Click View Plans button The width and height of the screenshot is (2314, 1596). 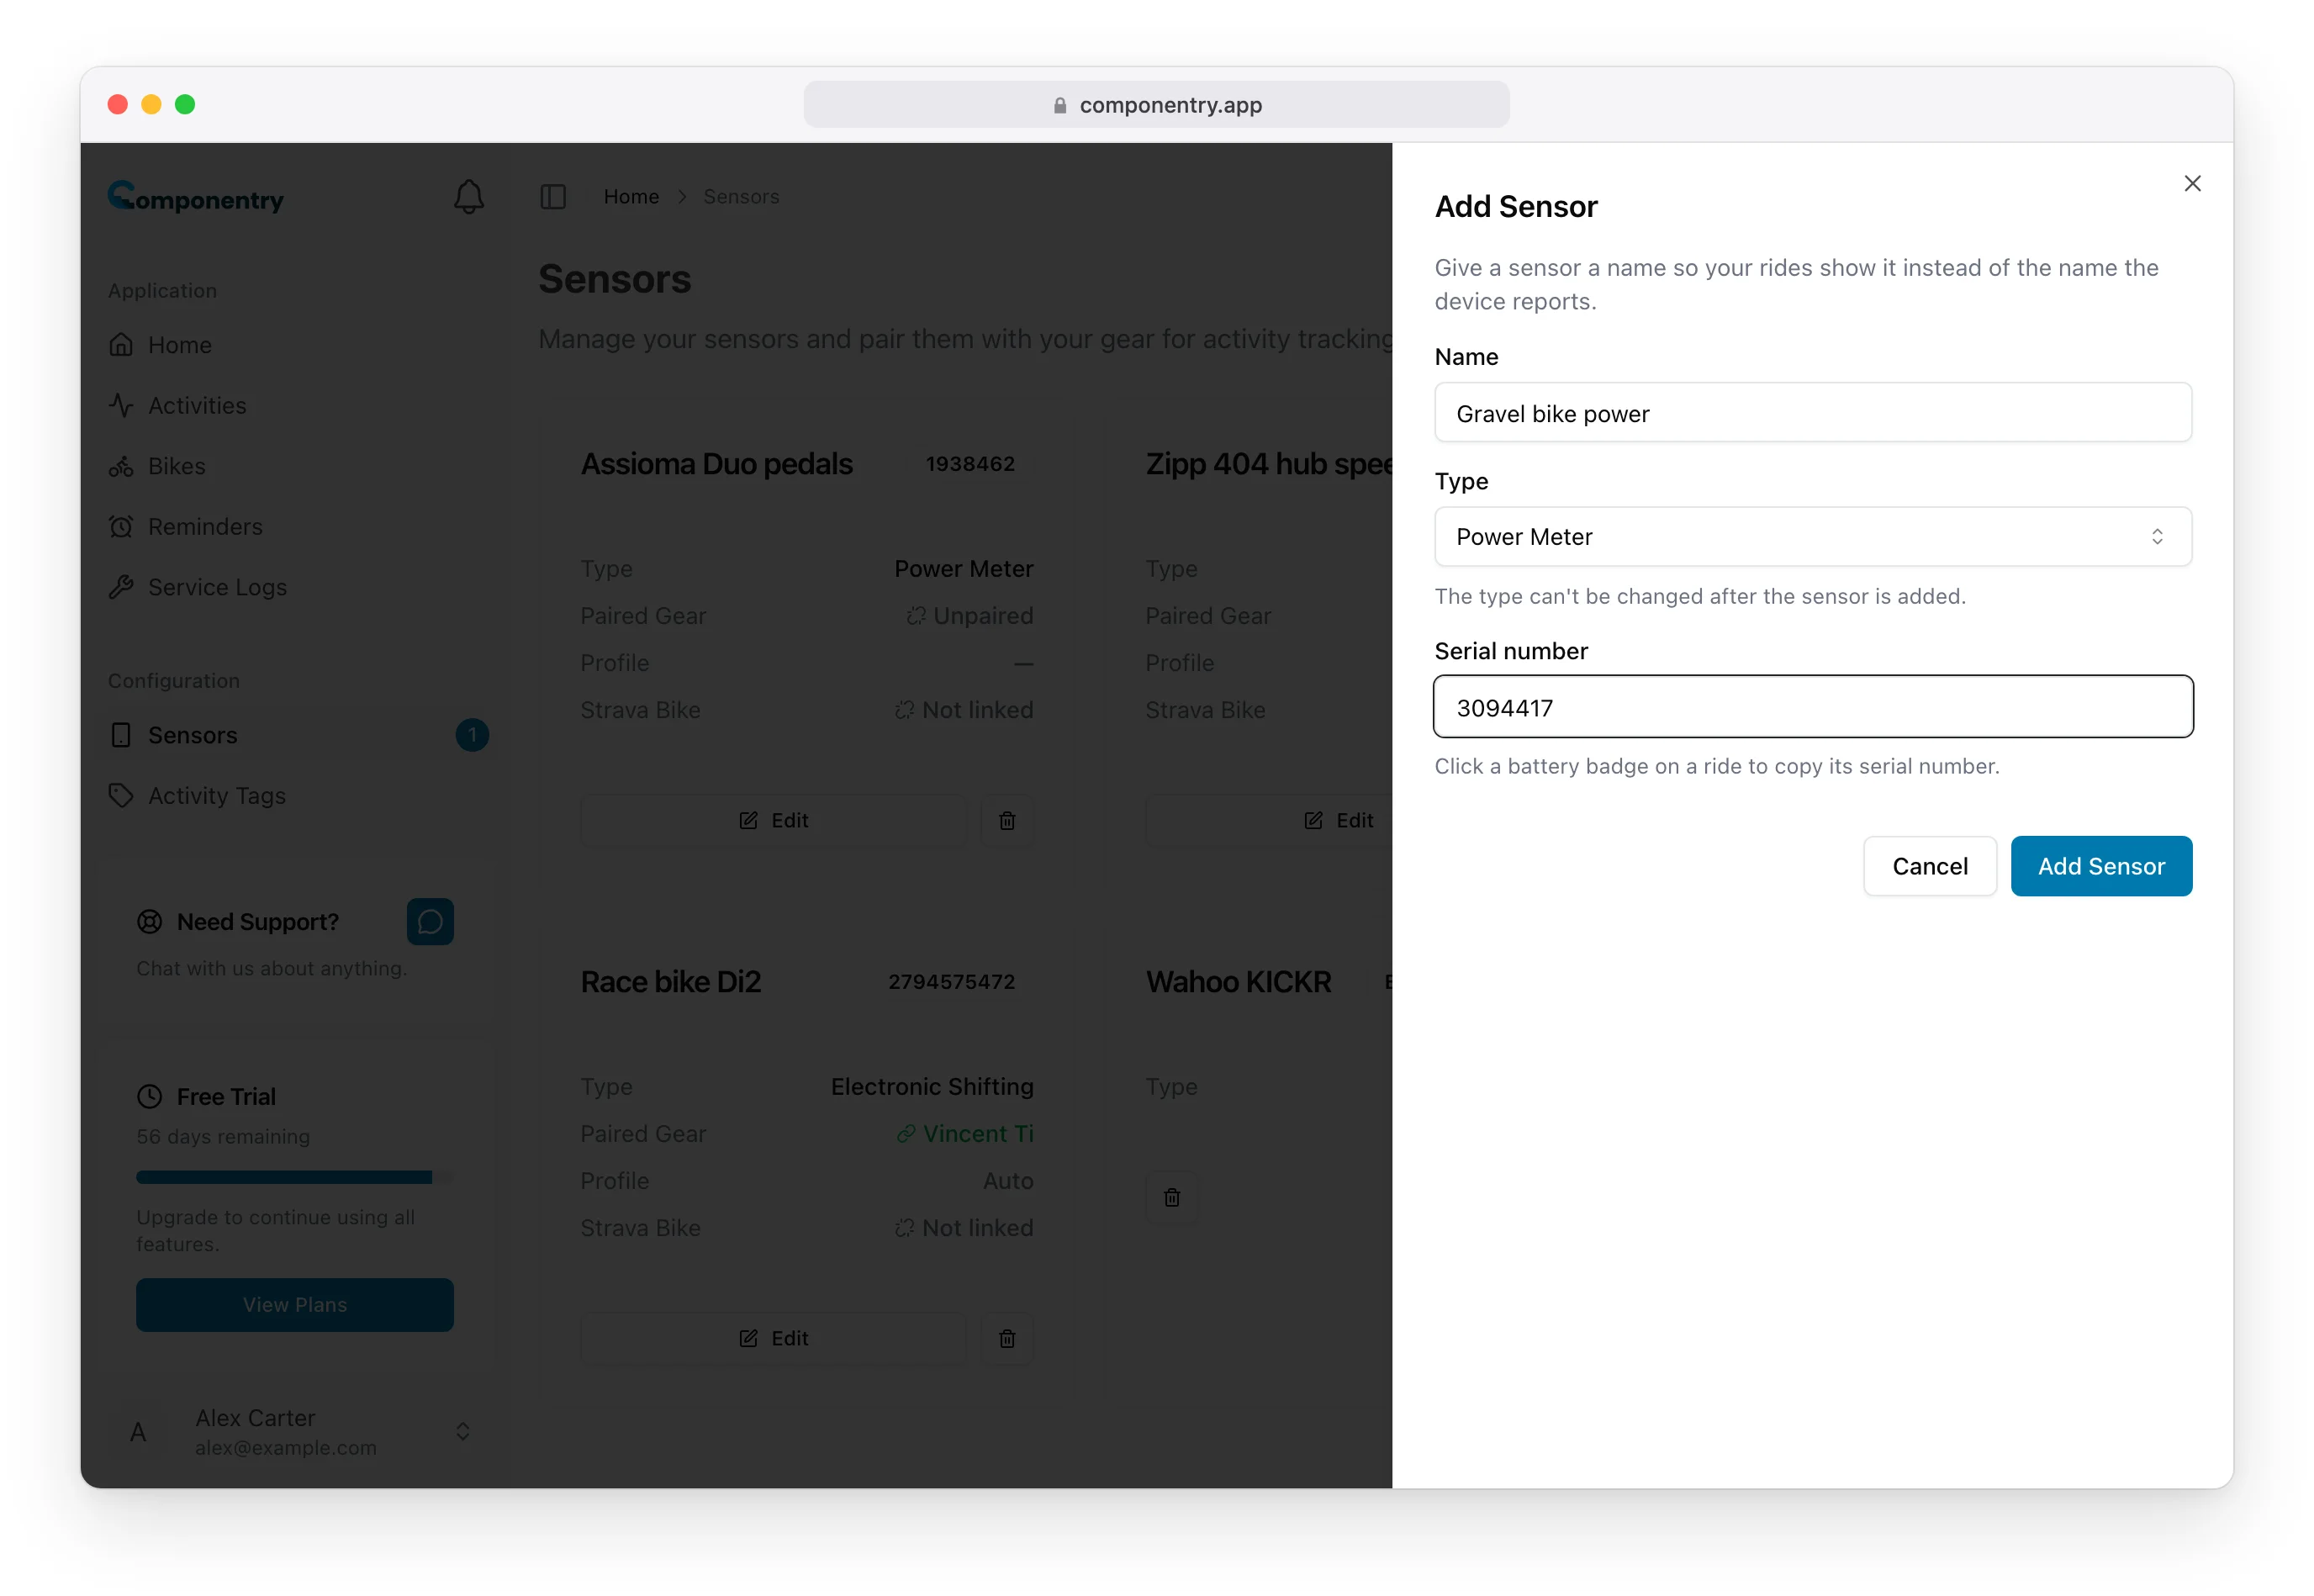point(295,1305)
